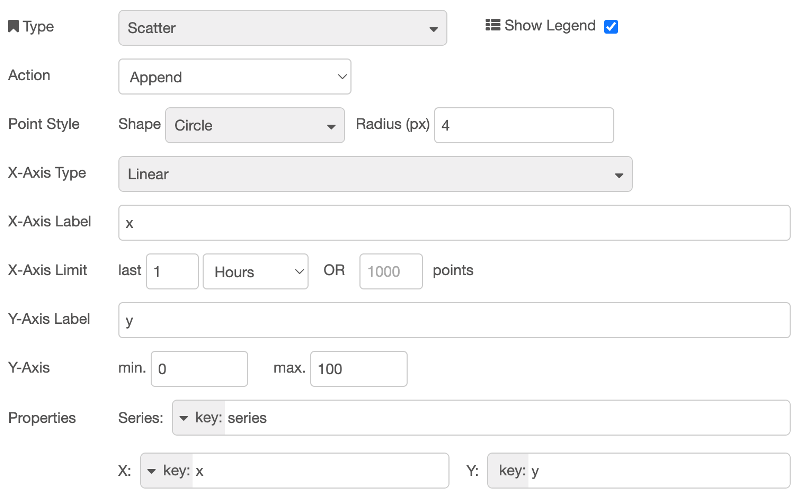Click the X-Axis Limit last value field

[x=172, y=271]
